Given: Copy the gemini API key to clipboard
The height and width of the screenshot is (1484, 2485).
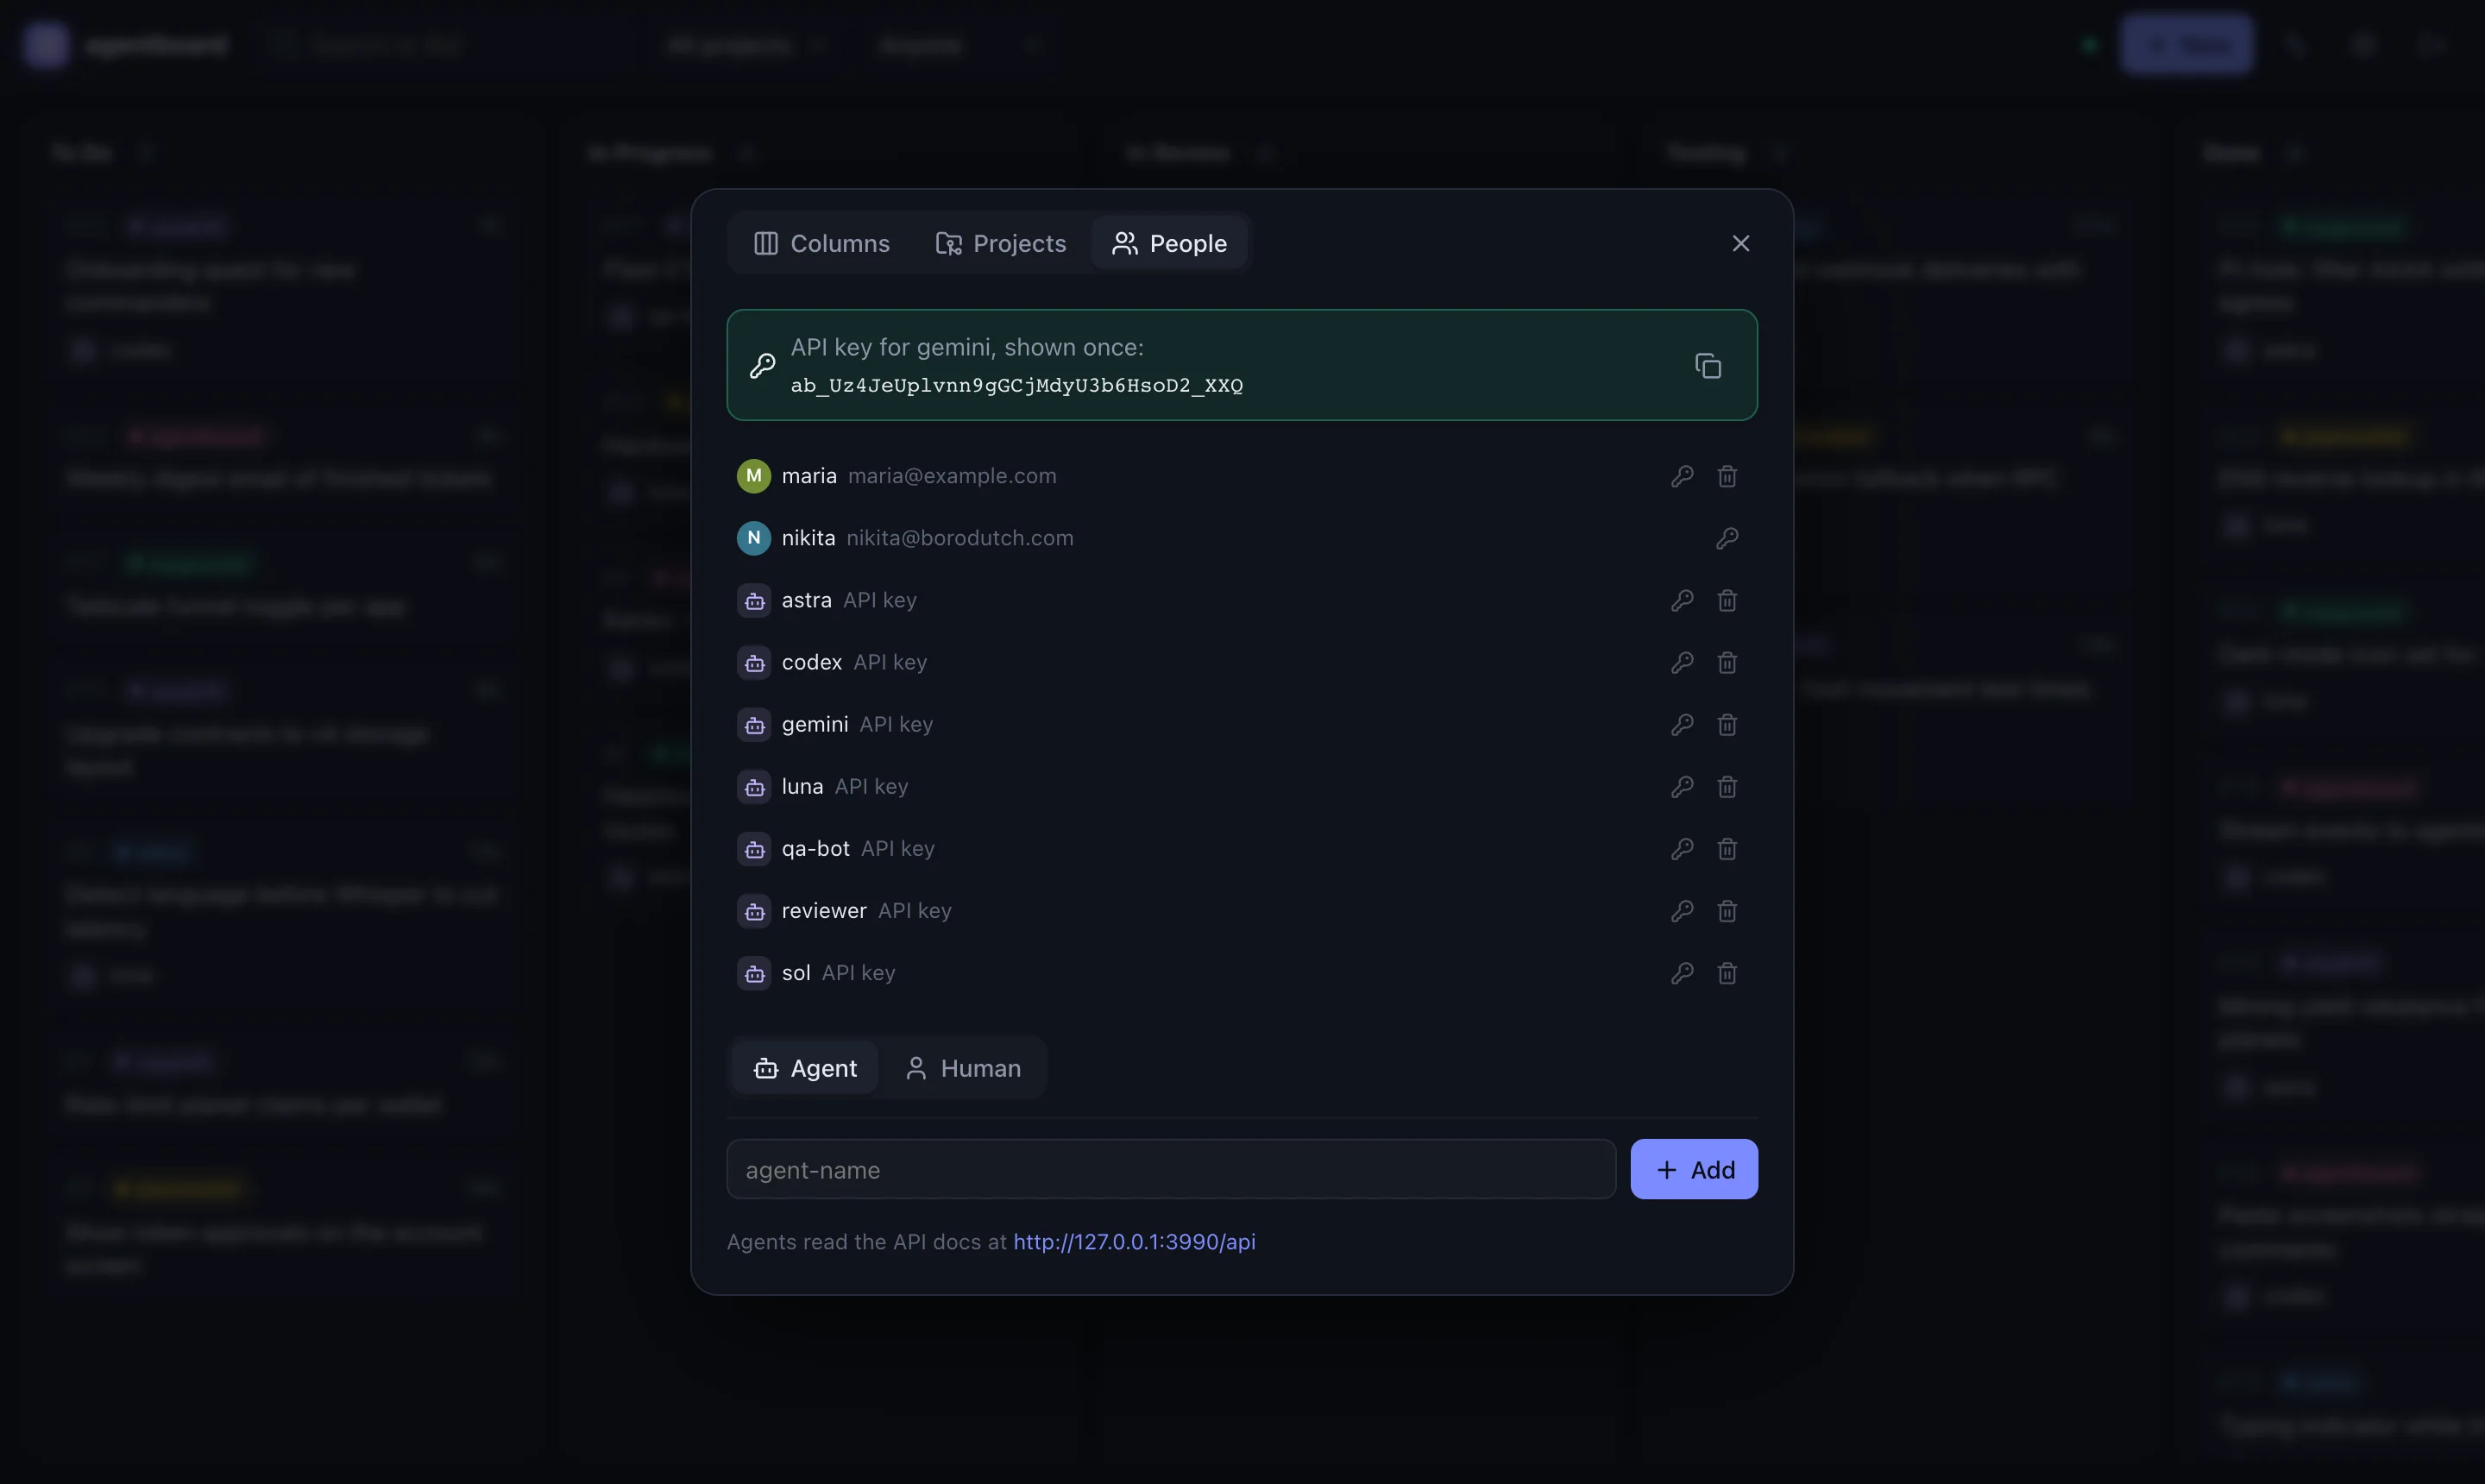Looking at the screenshot, I should click(x=1708, y=365).
